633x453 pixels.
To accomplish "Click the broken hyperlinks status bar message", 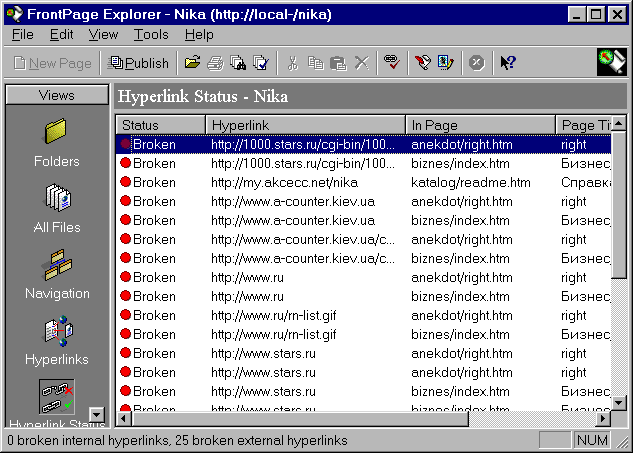I will click(177, 440).
